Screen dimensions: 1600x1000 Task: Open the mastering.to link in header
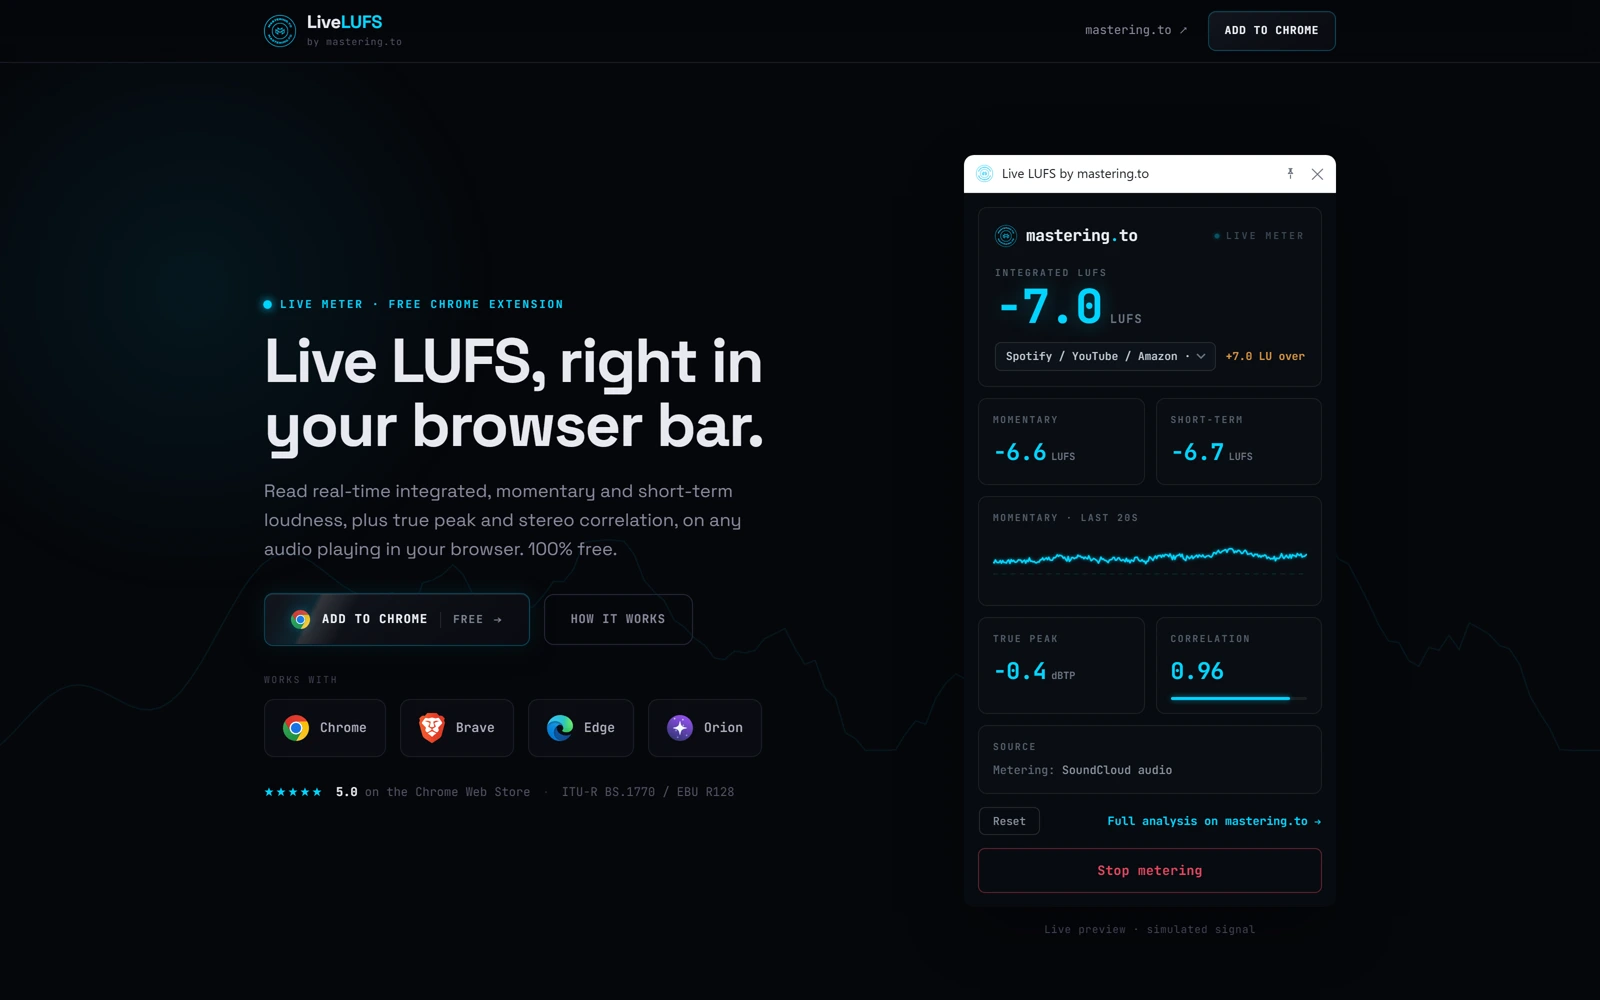pos(1136,30)
